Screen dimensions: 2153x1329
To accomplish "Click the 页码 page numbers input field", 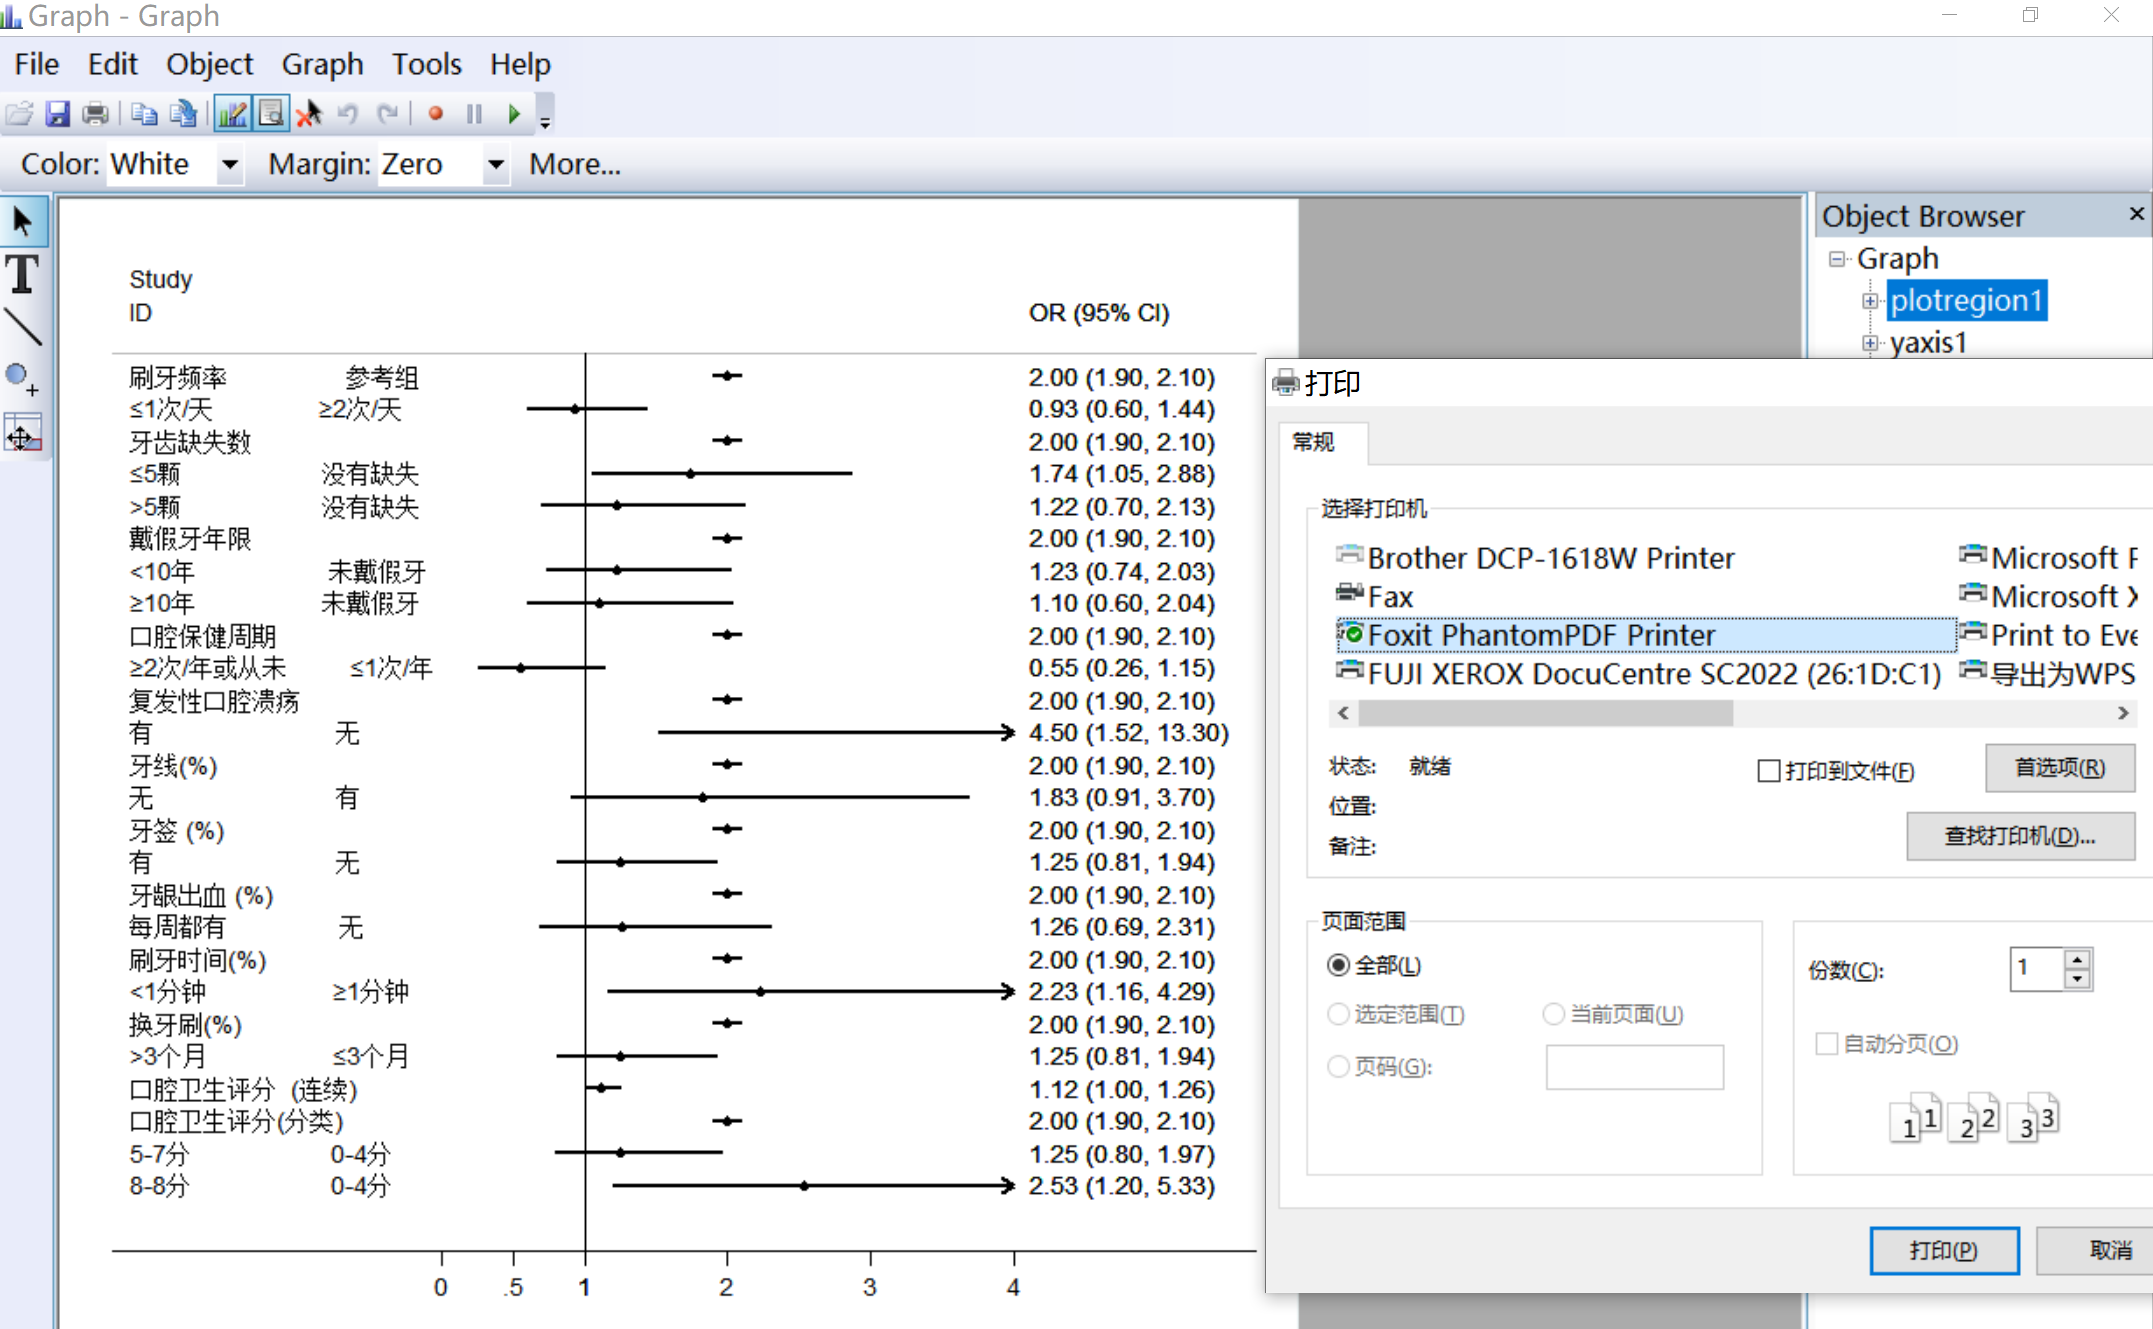I will click(1634, 1067).
